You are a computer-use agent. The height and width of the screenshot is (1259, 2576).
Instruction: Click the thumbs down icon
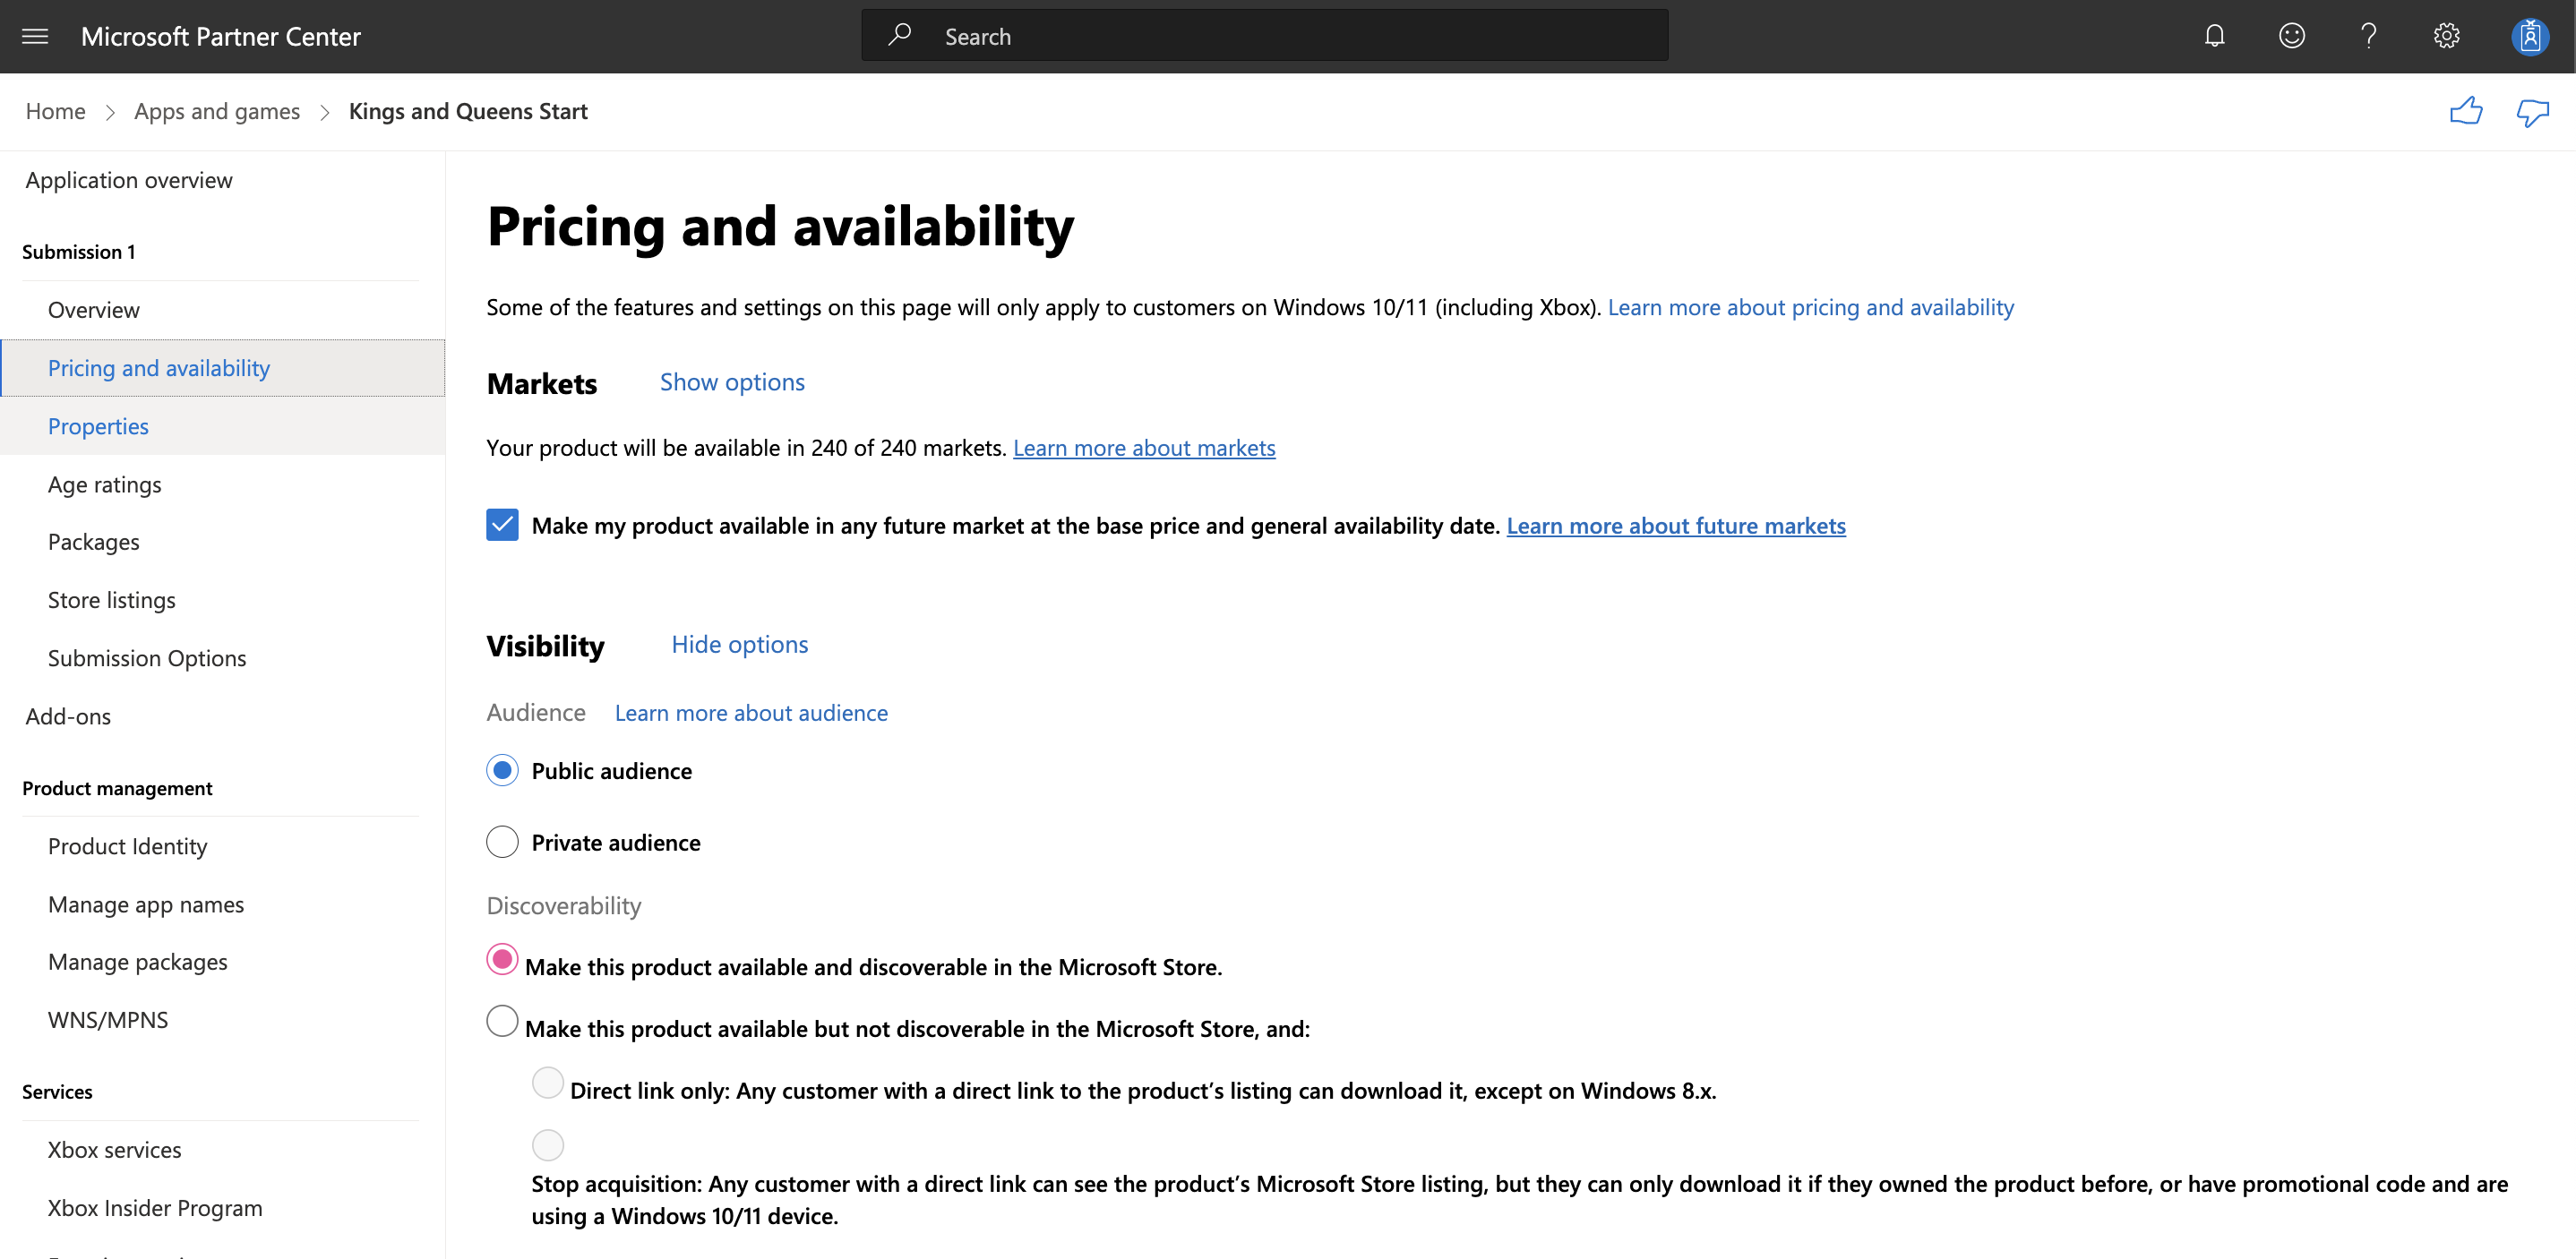click(x=2532, y=112)
